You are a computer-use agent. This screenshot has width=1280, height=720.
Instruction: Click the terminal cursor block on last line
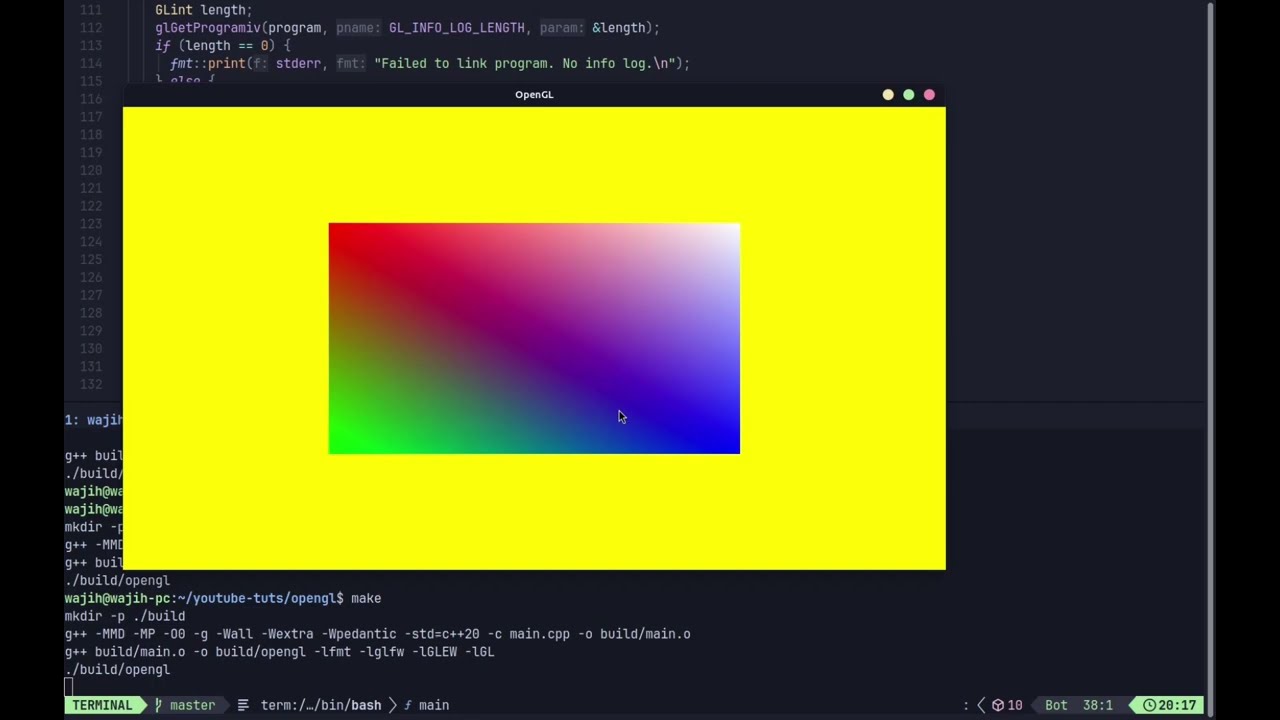pyautogui.click(x=69, y=687)
